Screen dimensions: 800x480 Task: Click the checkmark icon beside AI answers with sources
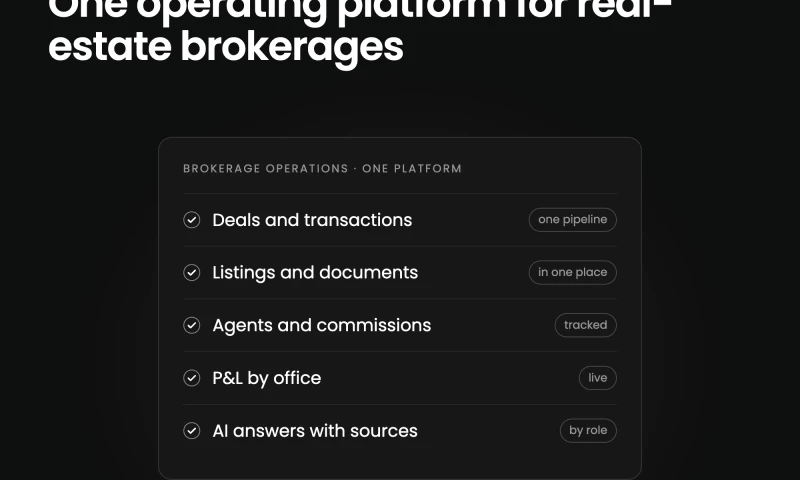[192, 431]
